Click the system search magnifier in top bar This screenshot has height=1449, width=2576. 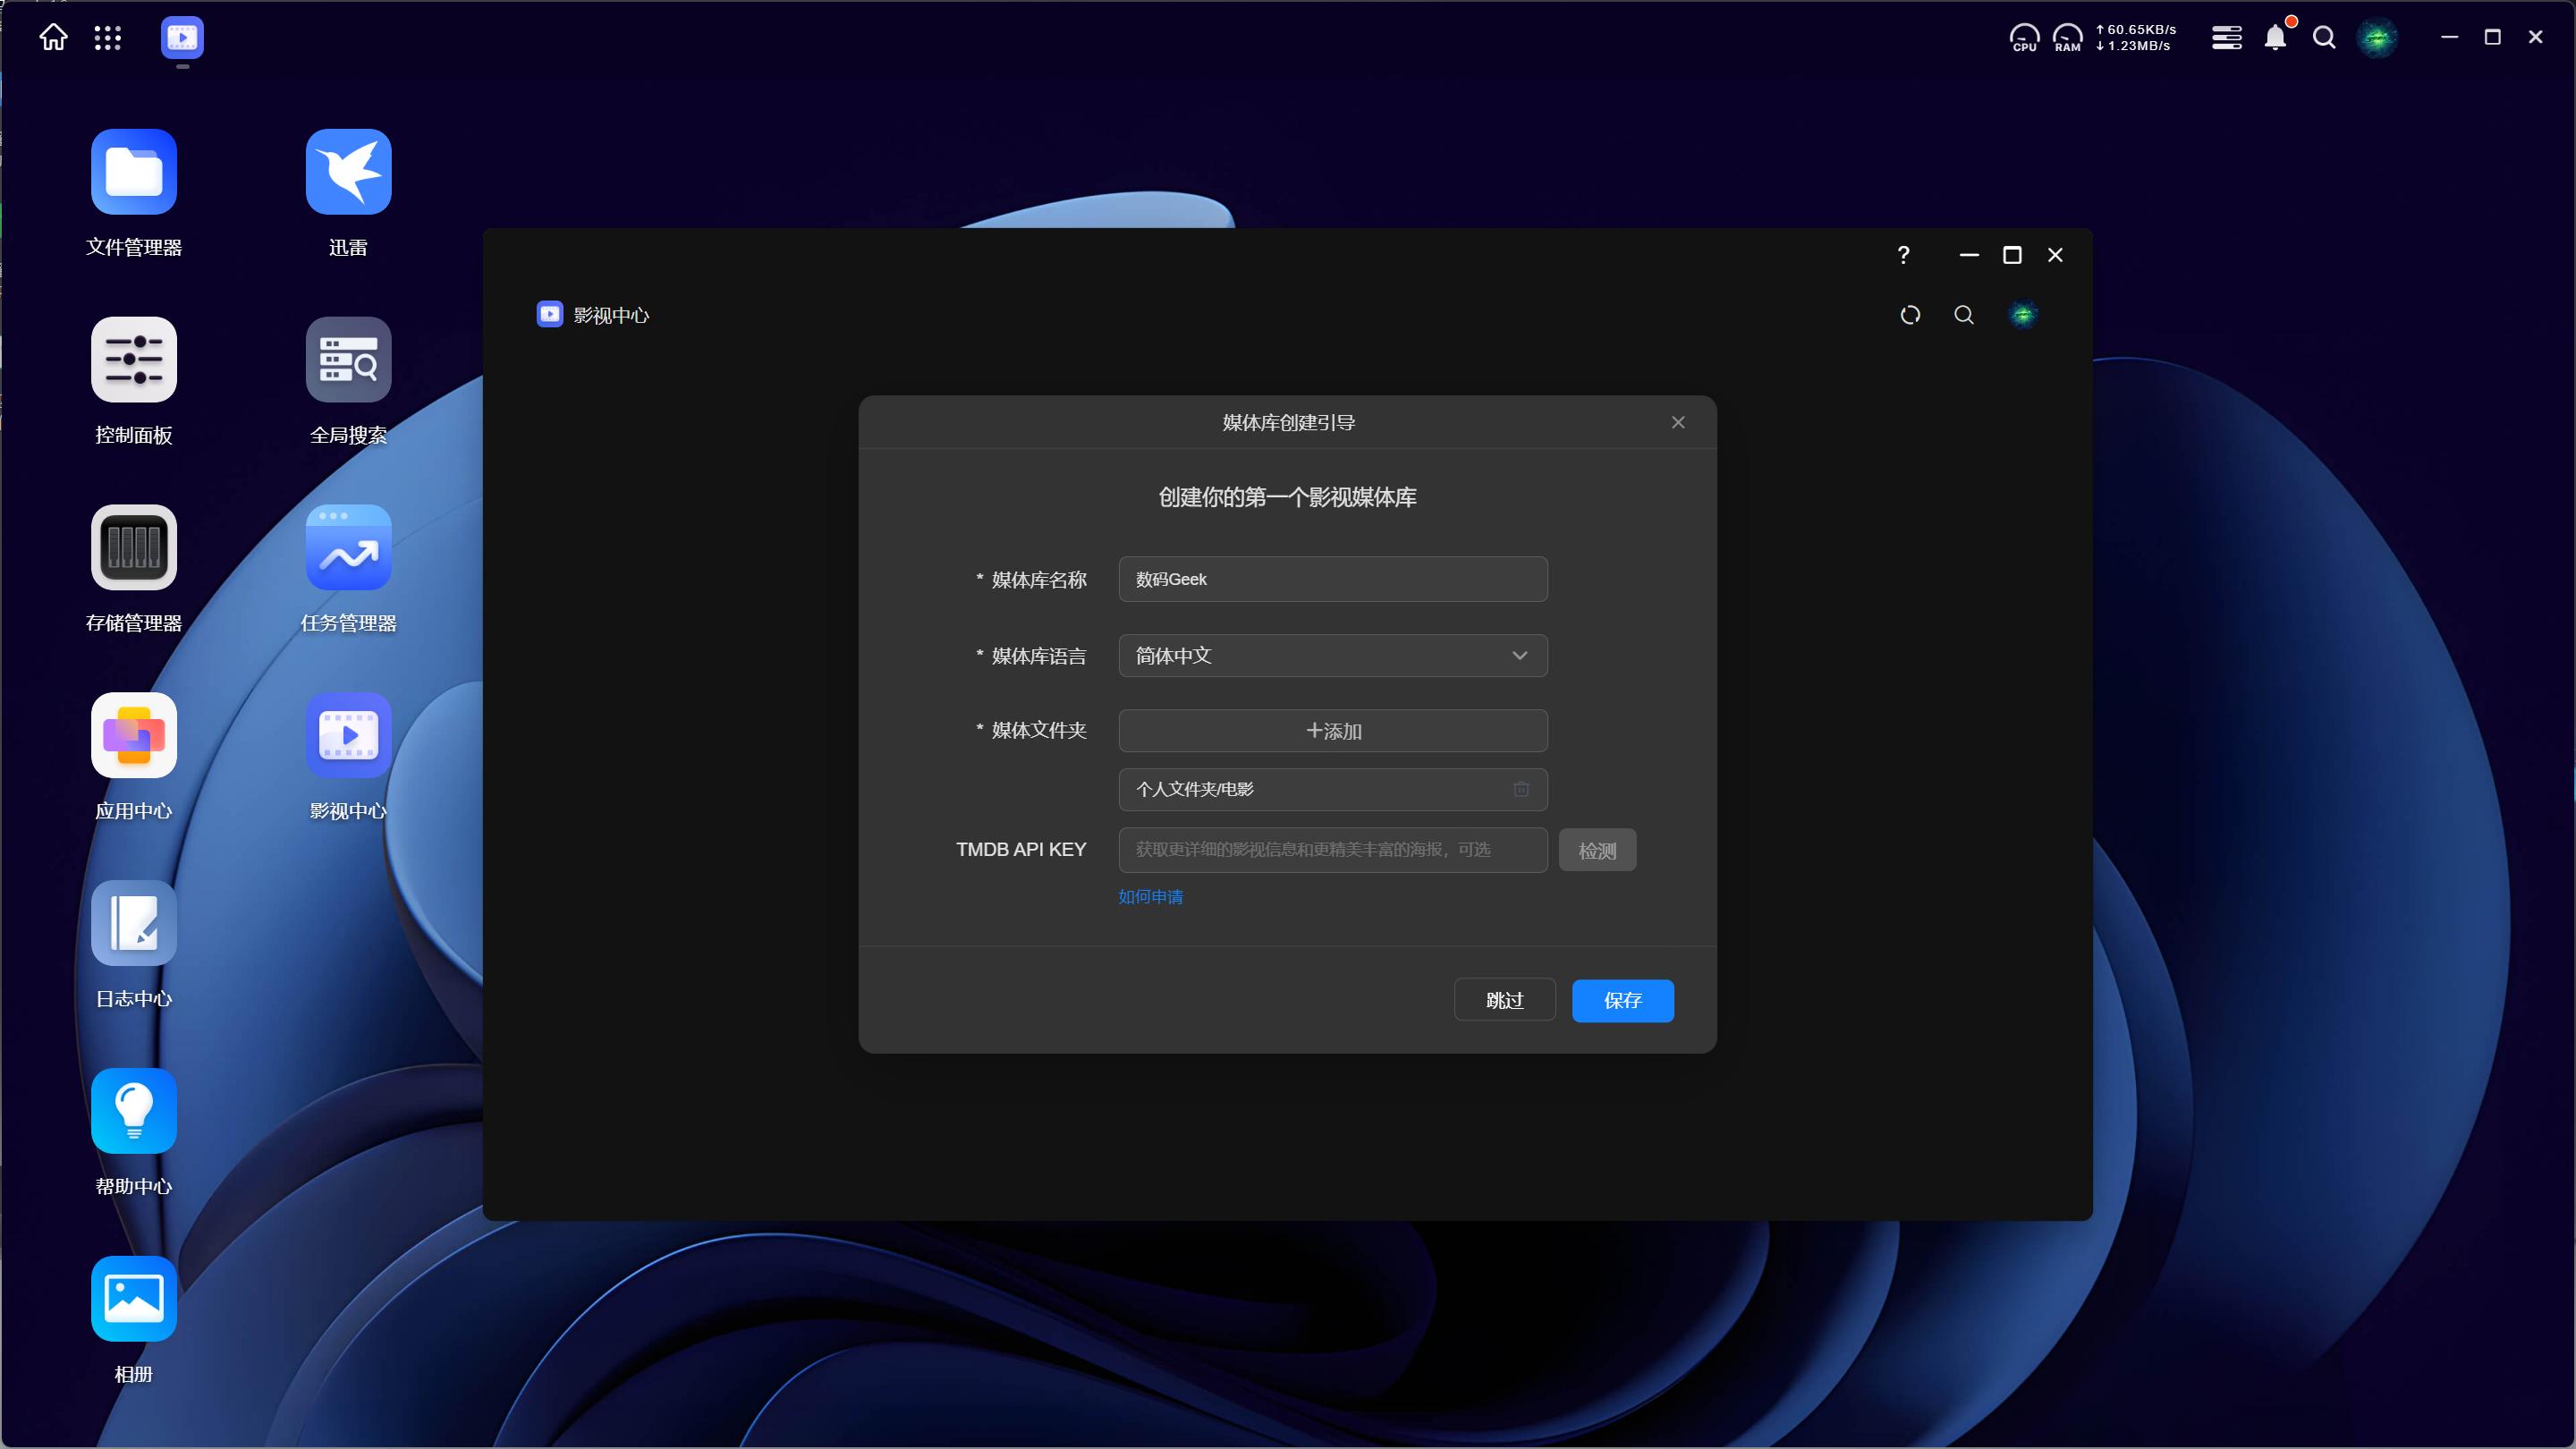click(x=2324, y=38)
